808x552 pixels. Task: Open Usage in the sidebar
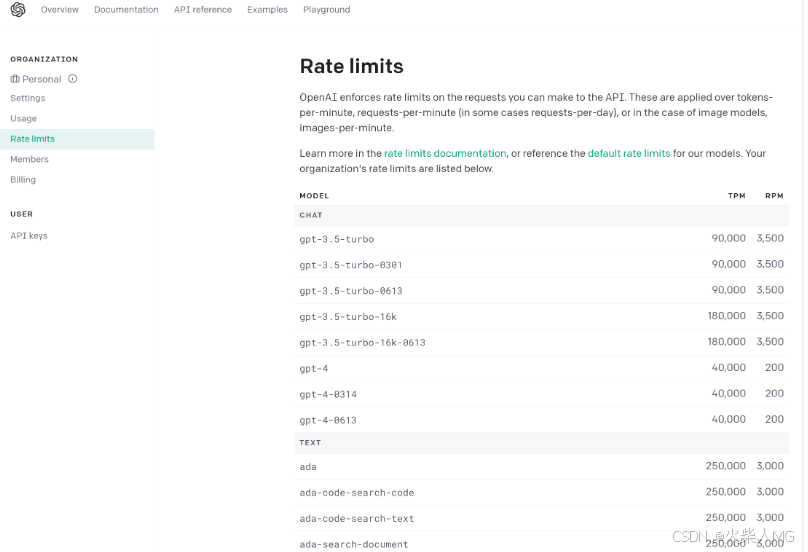[24, 119]
